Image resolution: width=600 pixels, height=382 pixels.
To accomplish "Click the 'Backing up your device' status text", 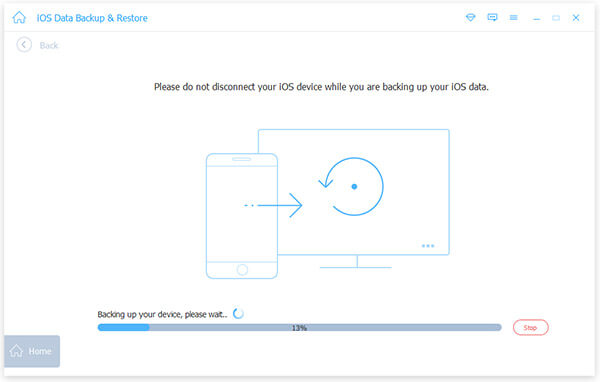I will (x=162, y=314).
